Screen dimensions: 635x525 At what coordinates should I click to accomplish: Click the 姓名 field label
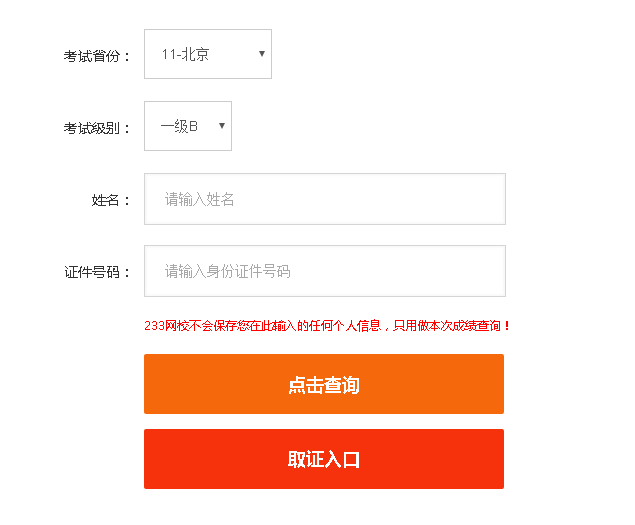[111, 200]
